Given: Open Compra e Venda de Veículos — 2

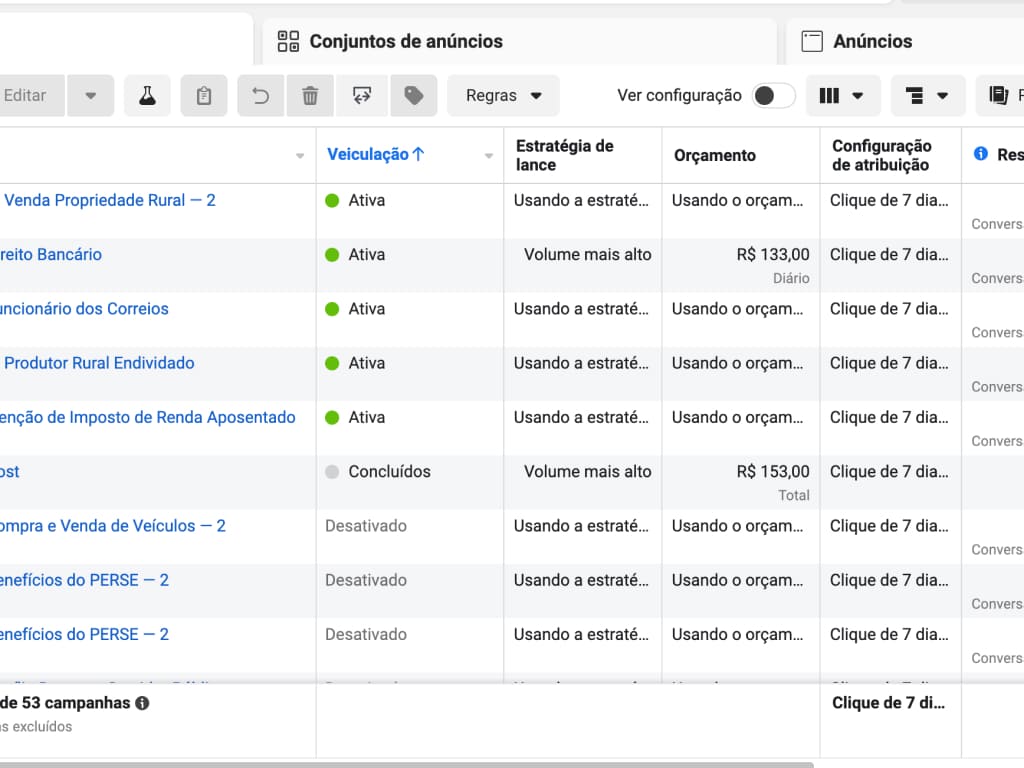Looking at the screenshot, I should point(113,526).
